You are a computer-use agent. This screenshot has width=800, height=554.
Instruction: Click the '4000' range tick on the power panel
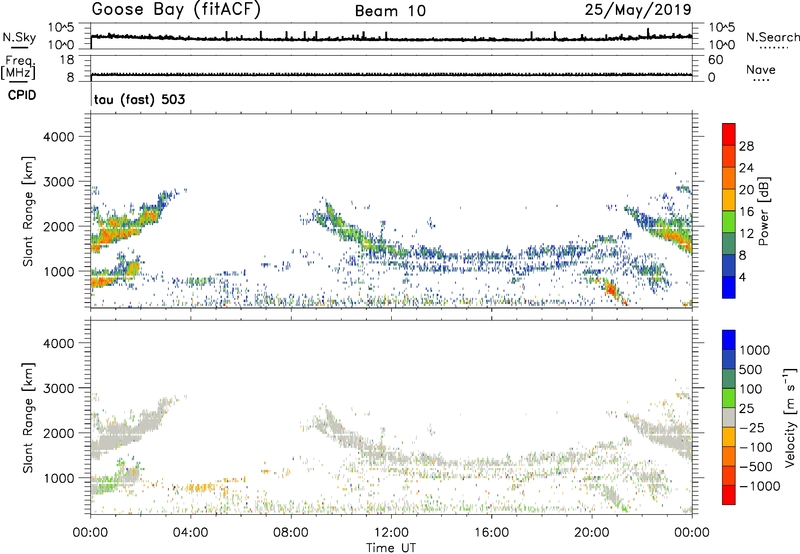[58, 137]
